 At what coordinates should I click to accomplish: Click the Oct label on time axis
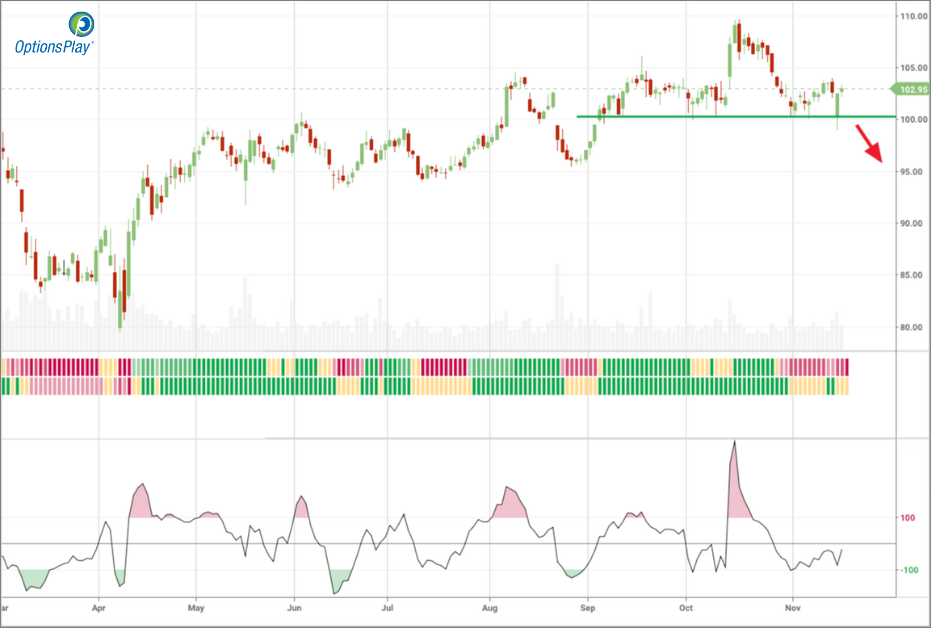click(686, 607)
